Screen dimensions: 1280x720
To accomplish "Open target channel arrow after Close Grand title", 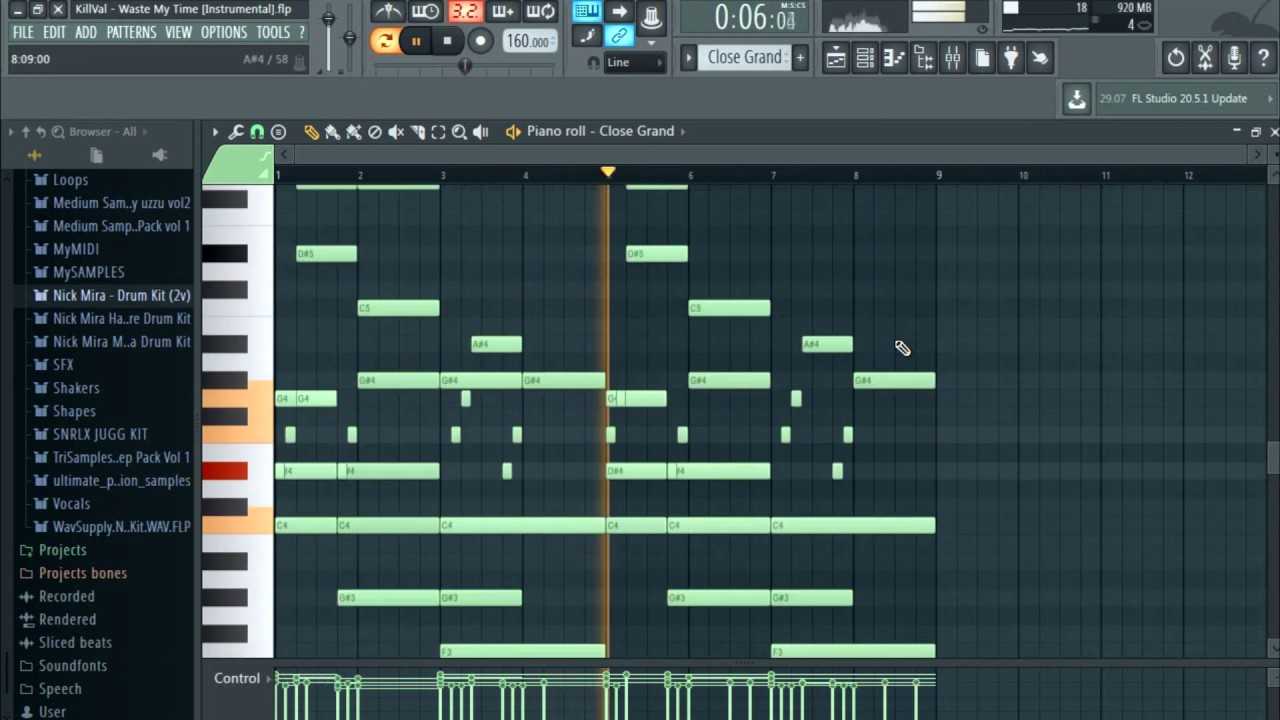I will click(x=683, y=131).
